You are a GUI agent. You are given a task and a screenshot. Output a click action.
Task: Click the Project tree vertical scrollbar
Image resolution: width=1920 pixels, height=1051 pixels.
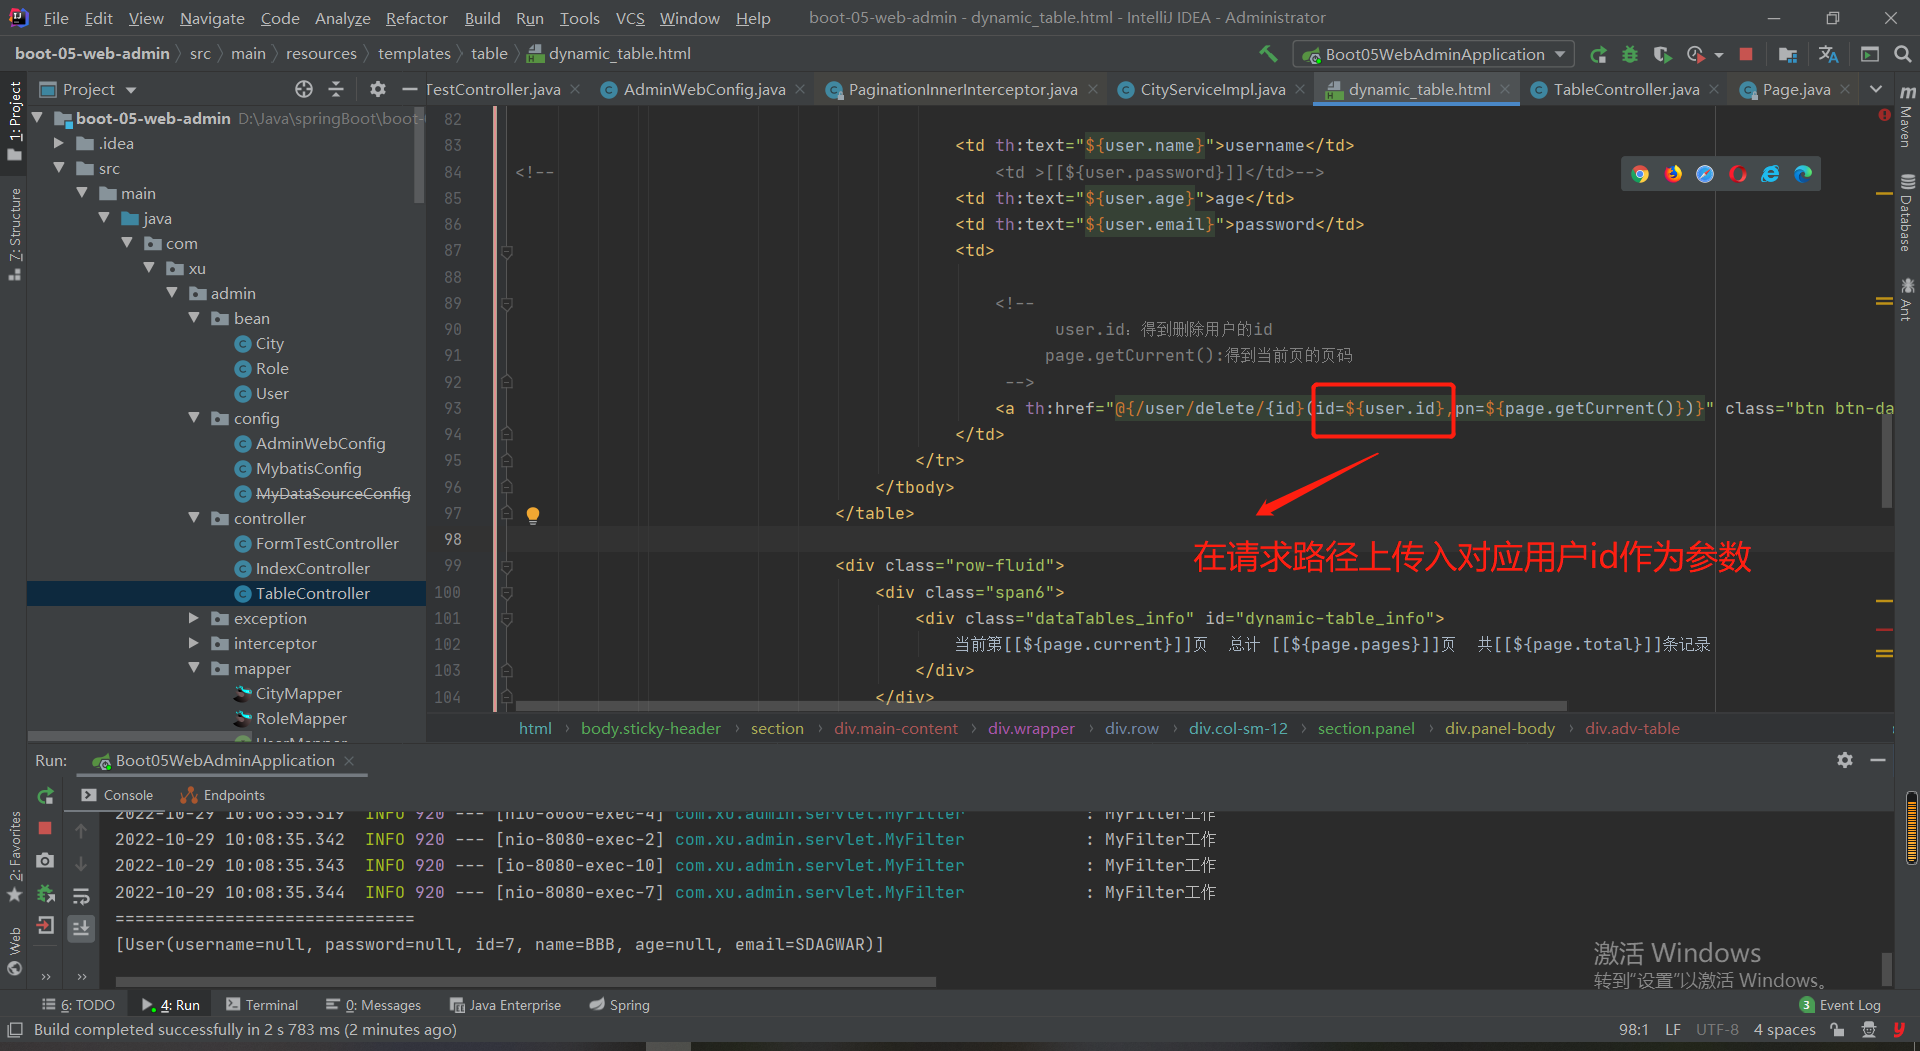click(419, 155)
